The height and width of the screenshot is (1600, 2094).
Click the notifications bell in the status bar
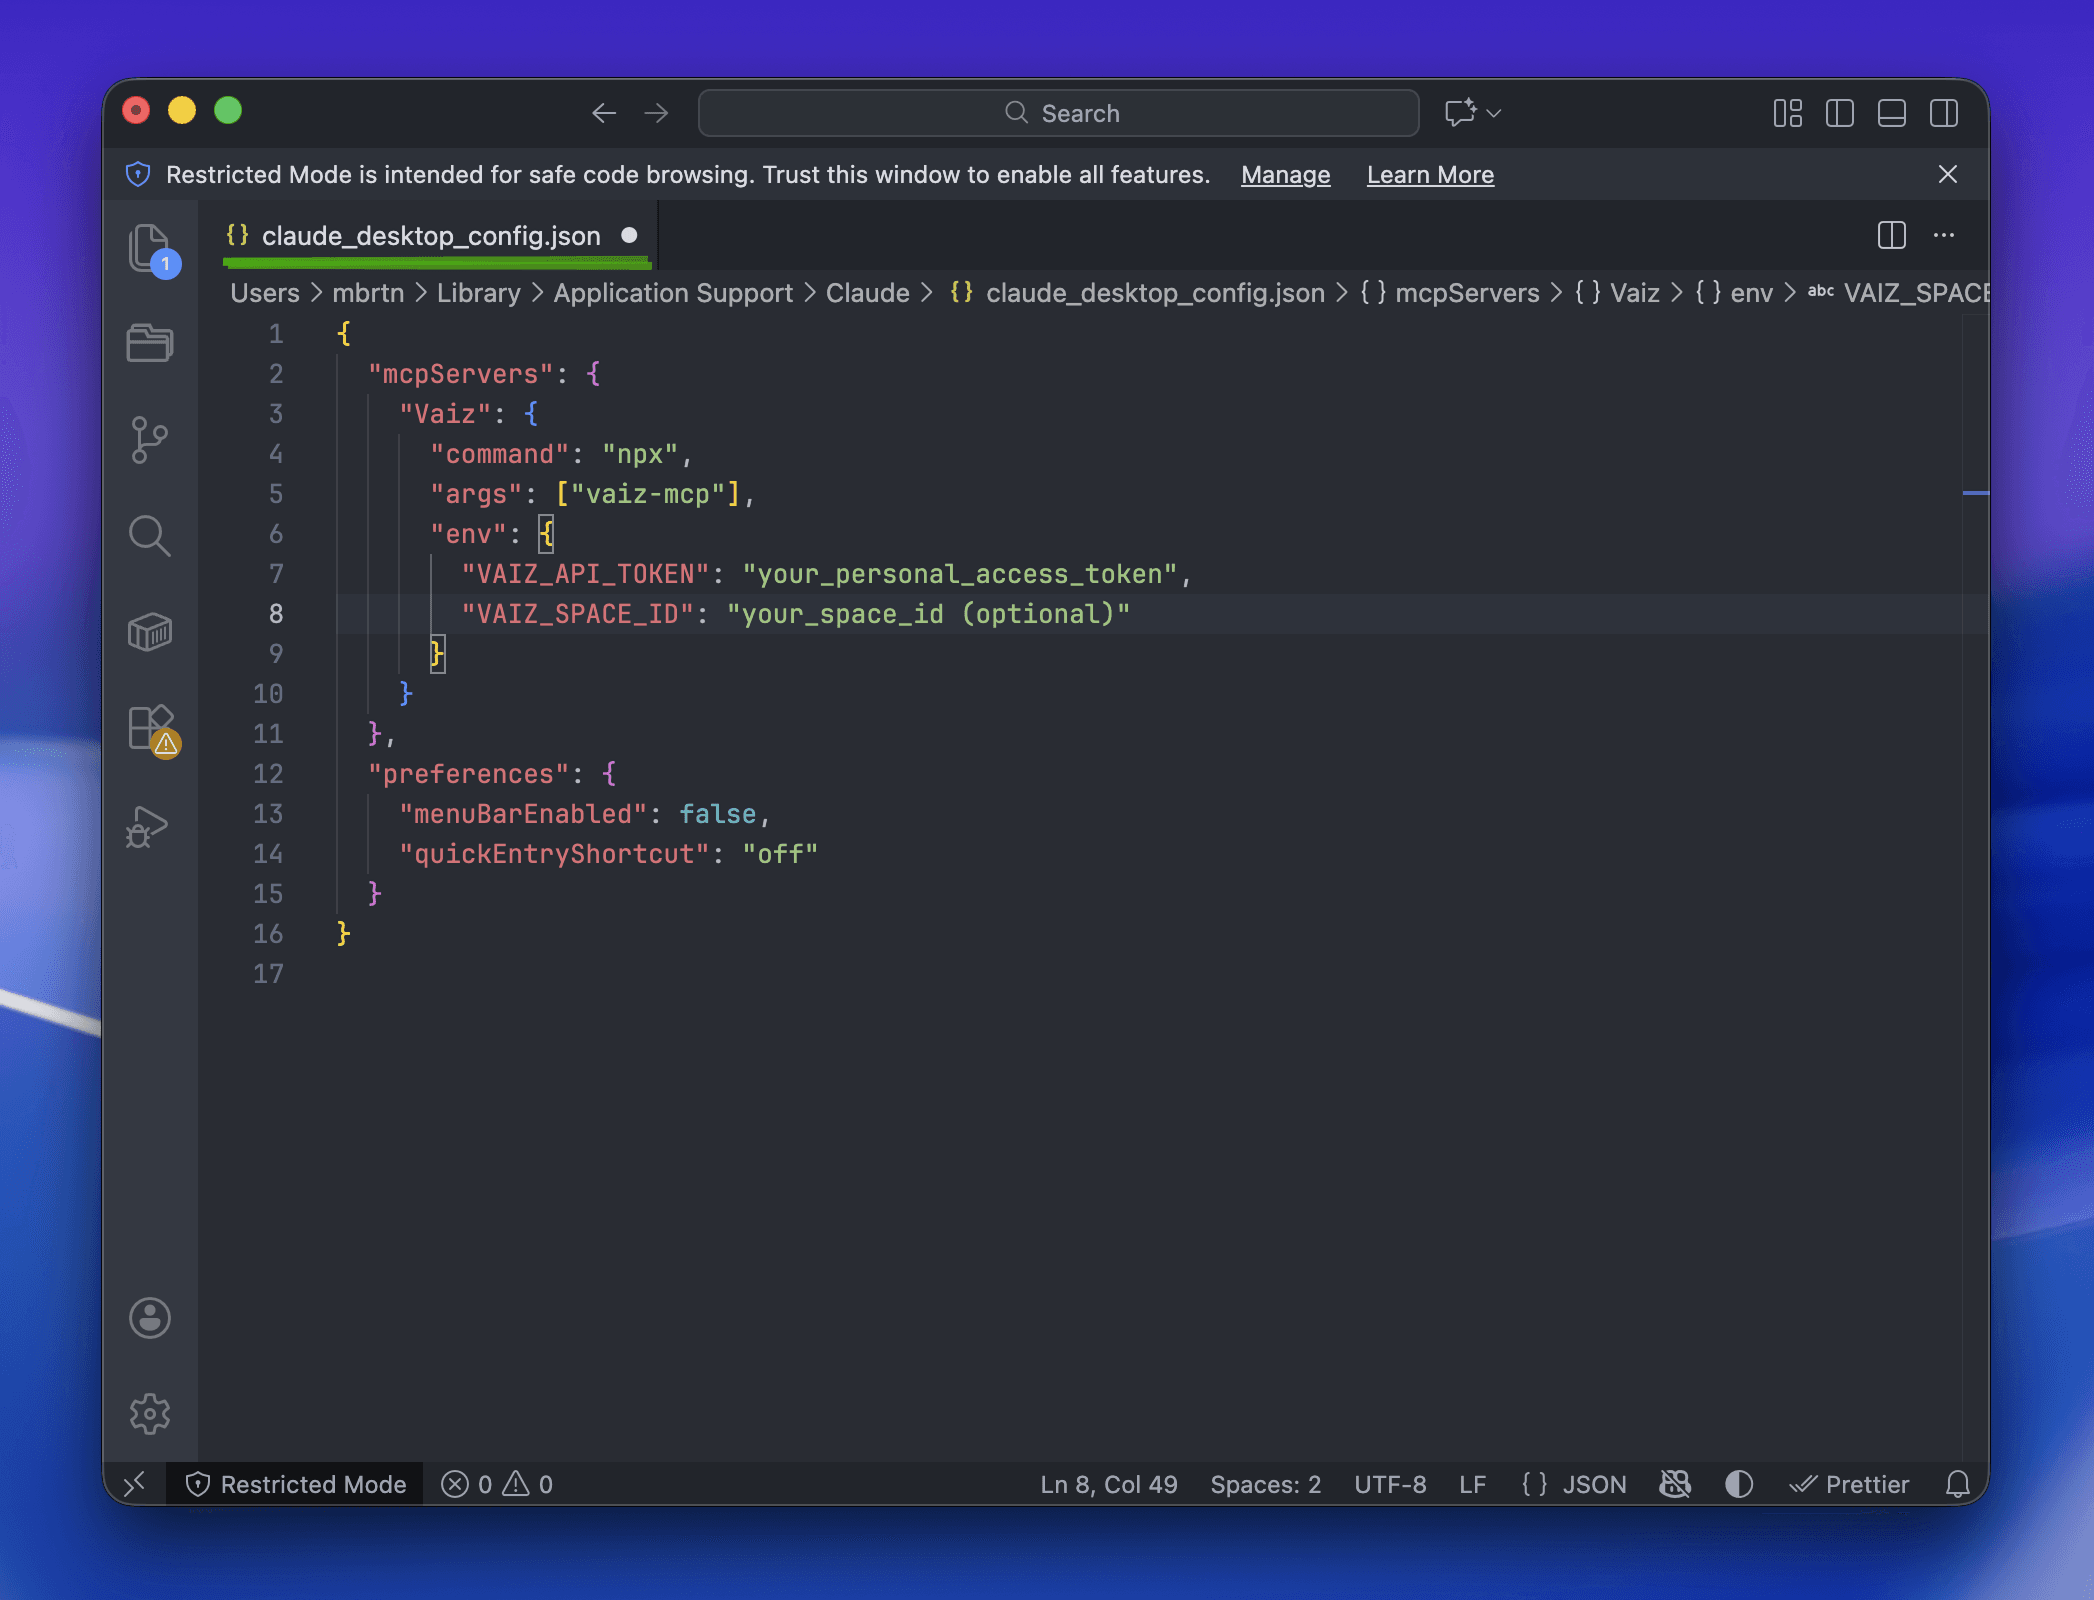pyautogui.click(x=1957, y=1484)
